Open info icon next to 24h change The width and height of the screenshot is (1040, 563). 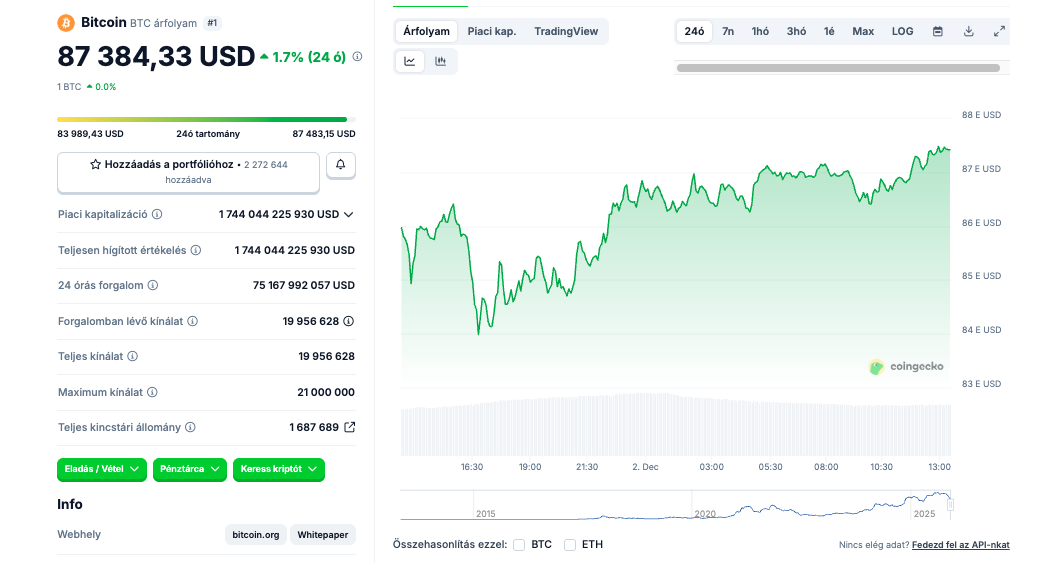(x=358, y=56)
